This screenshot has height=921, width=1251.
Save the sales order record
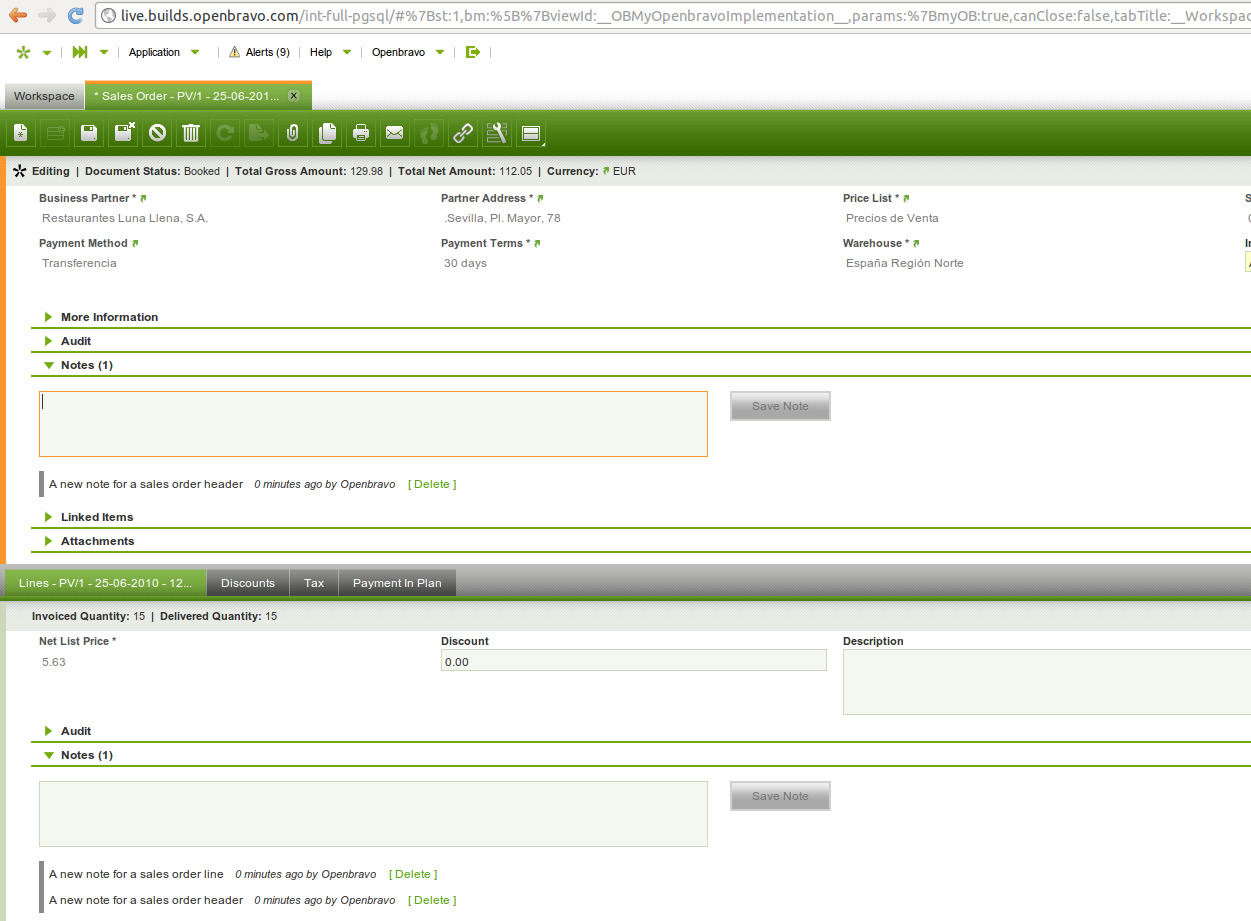(89, 132)
